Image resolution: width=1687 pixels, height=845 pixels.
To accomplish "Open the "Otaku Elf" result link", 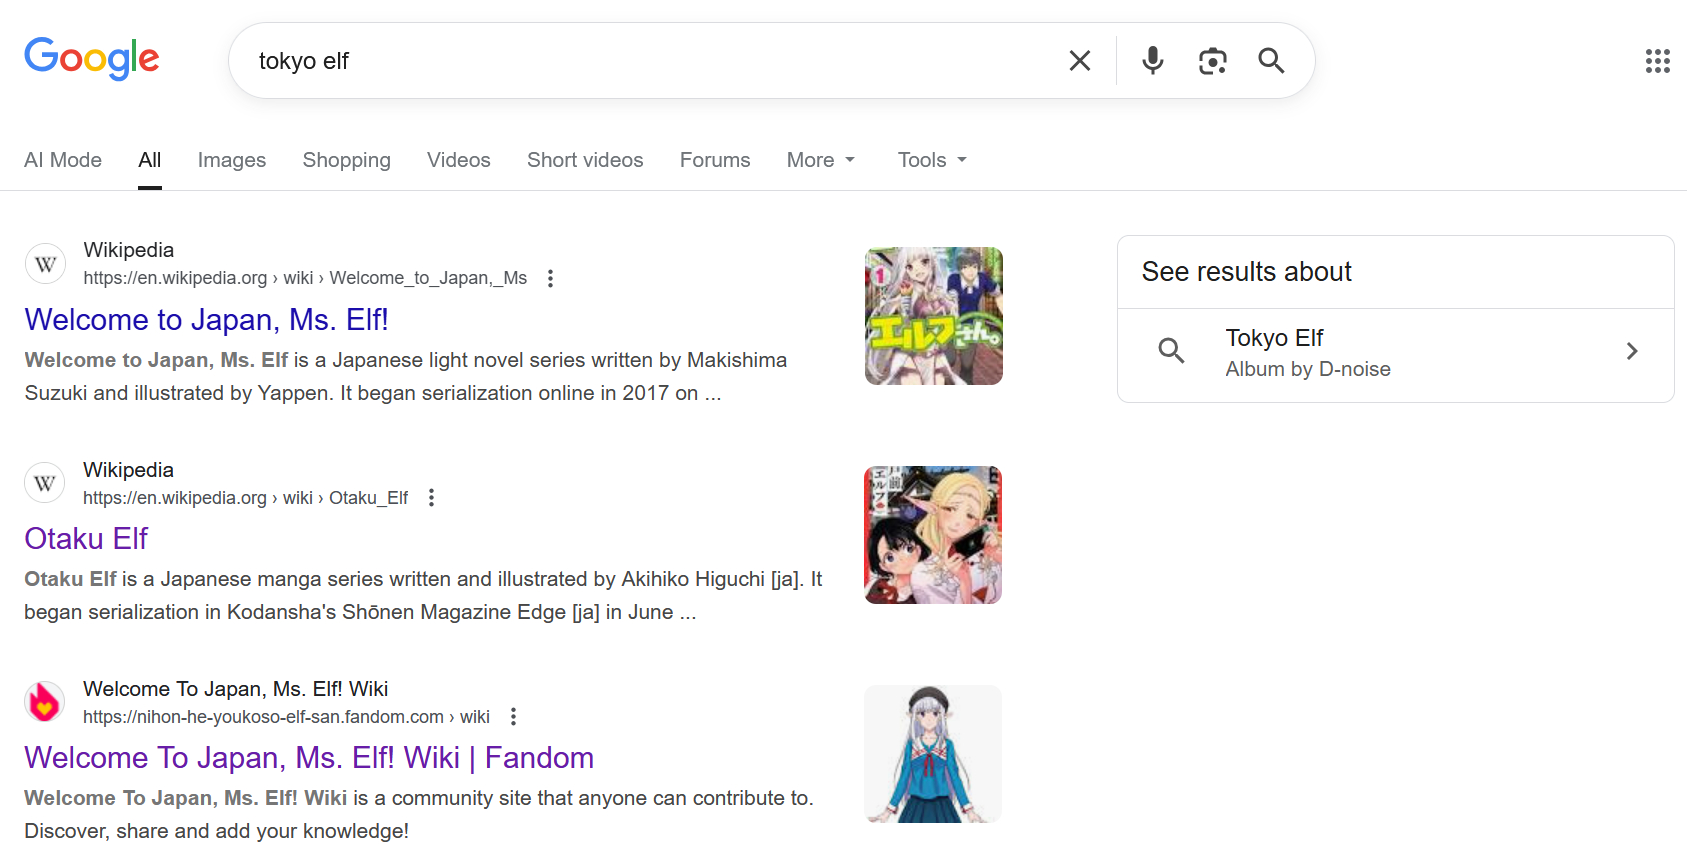I will tap(86, 539).
